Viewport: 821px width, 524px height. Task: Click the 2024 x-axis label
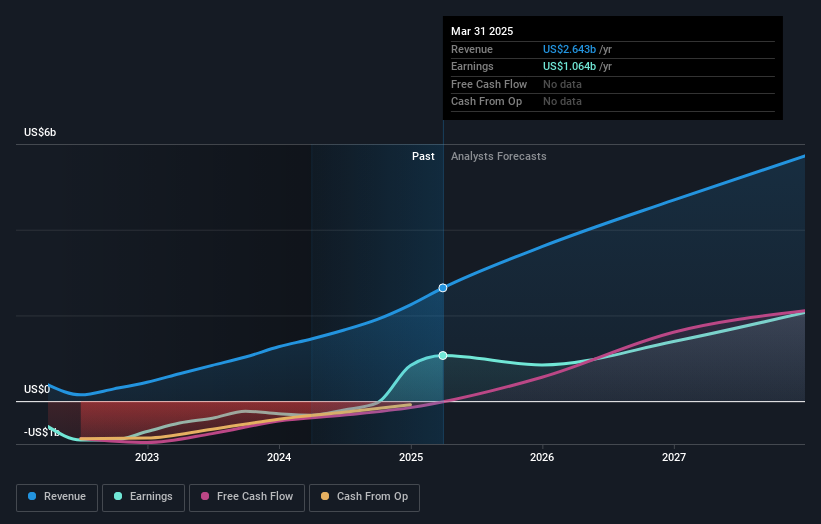(x=279, y=458)
